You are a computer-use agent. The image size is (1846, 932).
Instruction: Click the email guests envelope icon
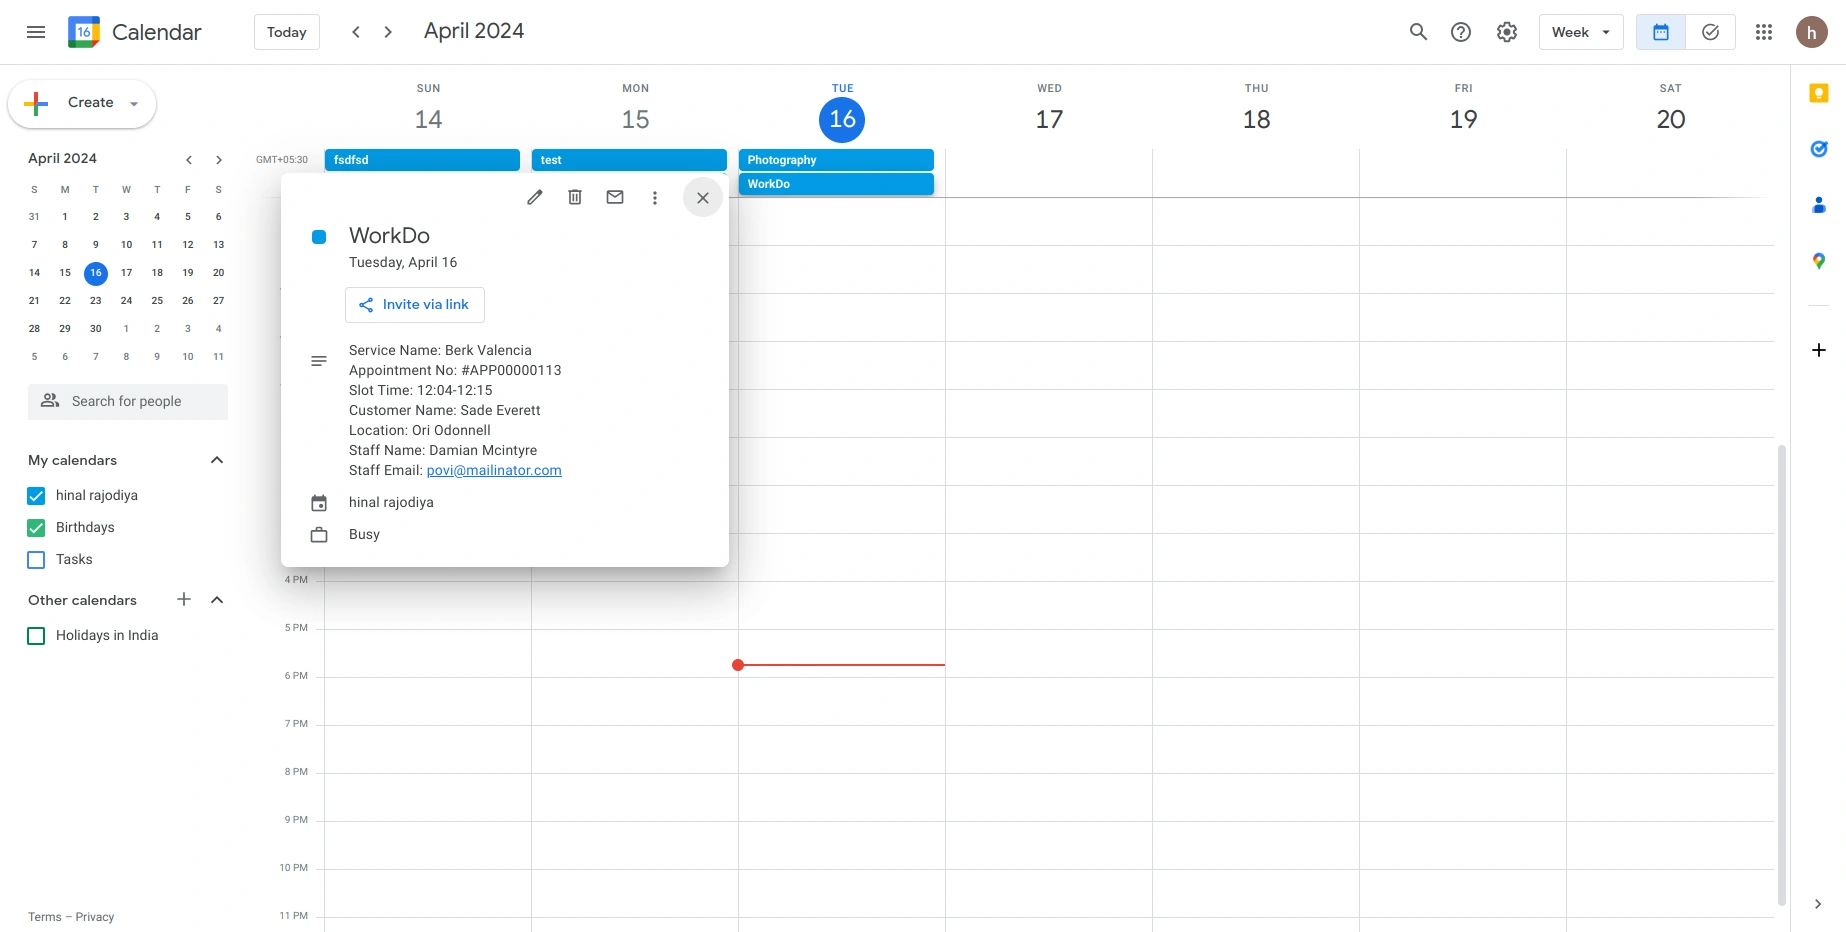pyautogui.click(x=614, y=197)
